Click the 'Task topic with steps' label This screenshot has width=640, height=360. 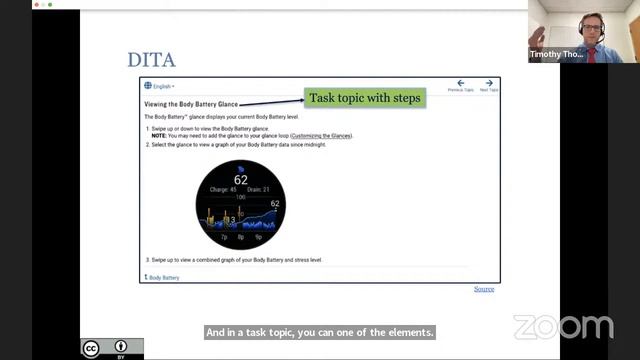click(365, 98)
